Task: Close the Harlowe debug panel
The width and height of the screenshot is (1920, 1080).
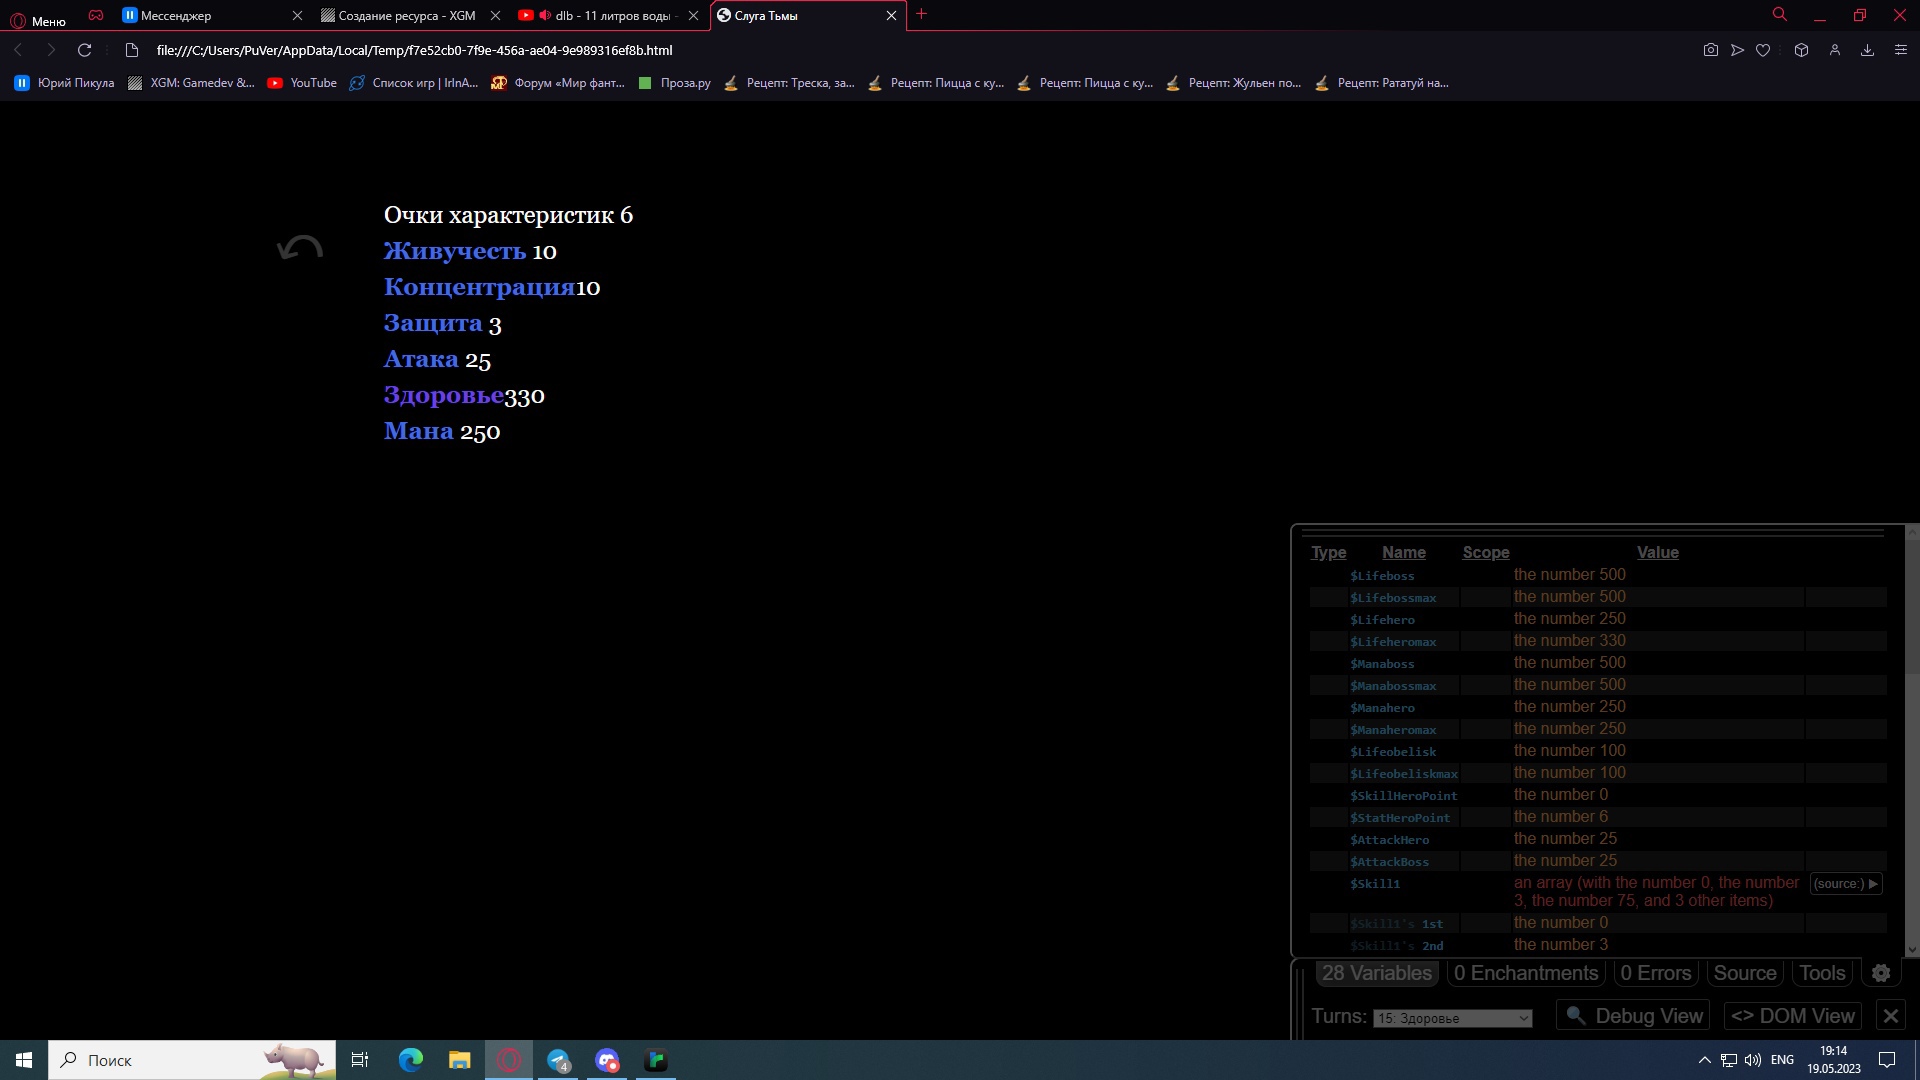Action: click(x=1890, y=1016)
